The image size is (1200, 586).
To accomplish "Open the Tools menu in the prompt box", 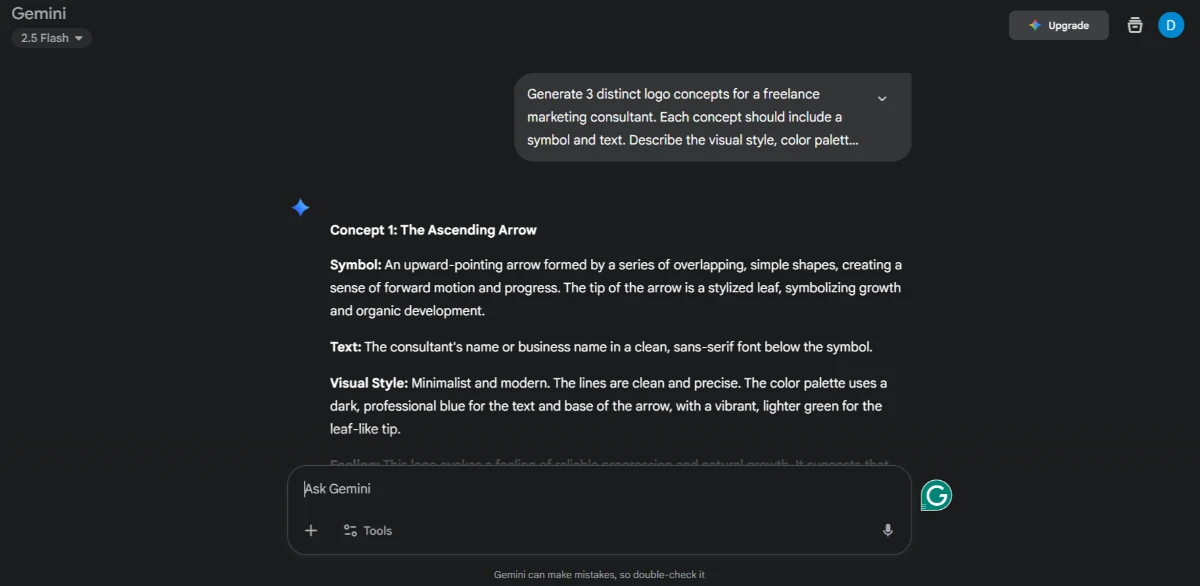I will (368, 530).
